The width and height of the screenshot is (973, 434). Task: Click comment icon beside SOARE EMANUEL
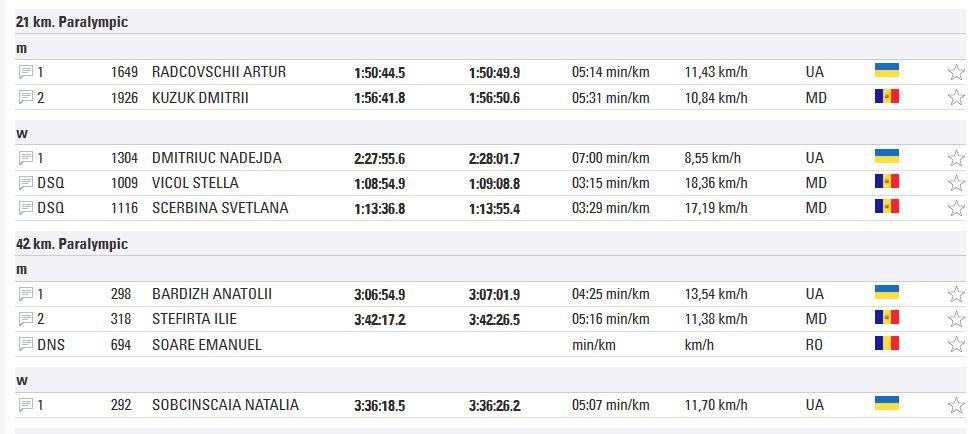tap(26, 344)
